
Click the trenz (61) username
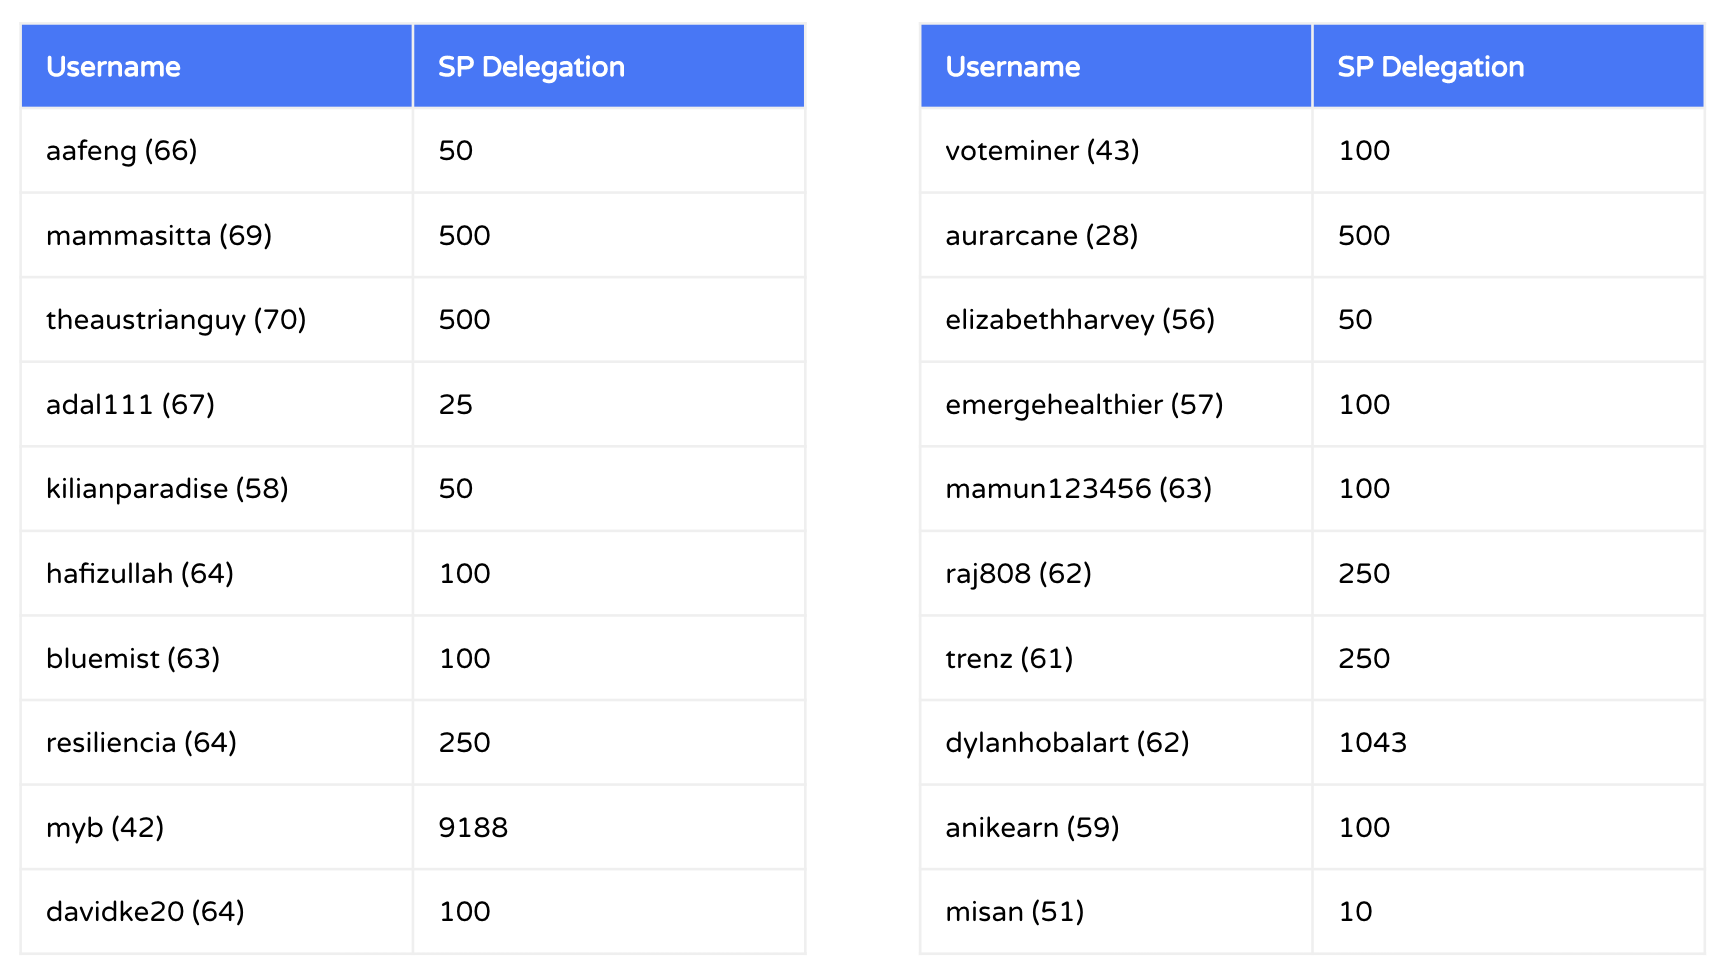[x=1009, y=659]
